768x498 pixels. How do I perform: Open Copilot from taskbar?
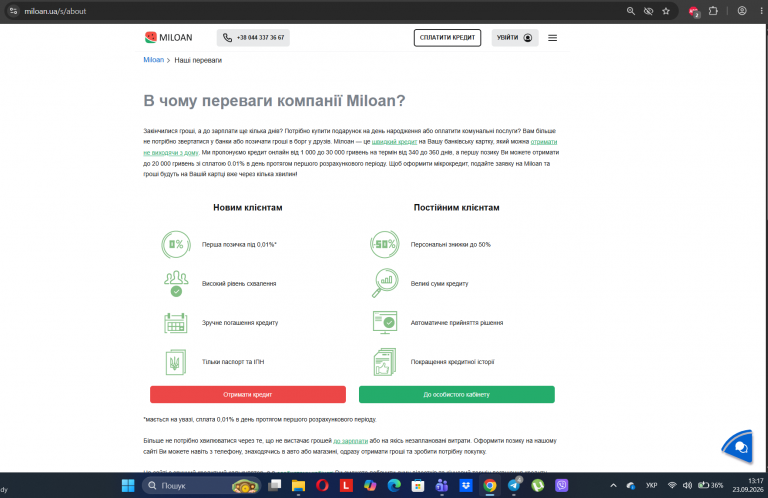[x=370, y=485]
